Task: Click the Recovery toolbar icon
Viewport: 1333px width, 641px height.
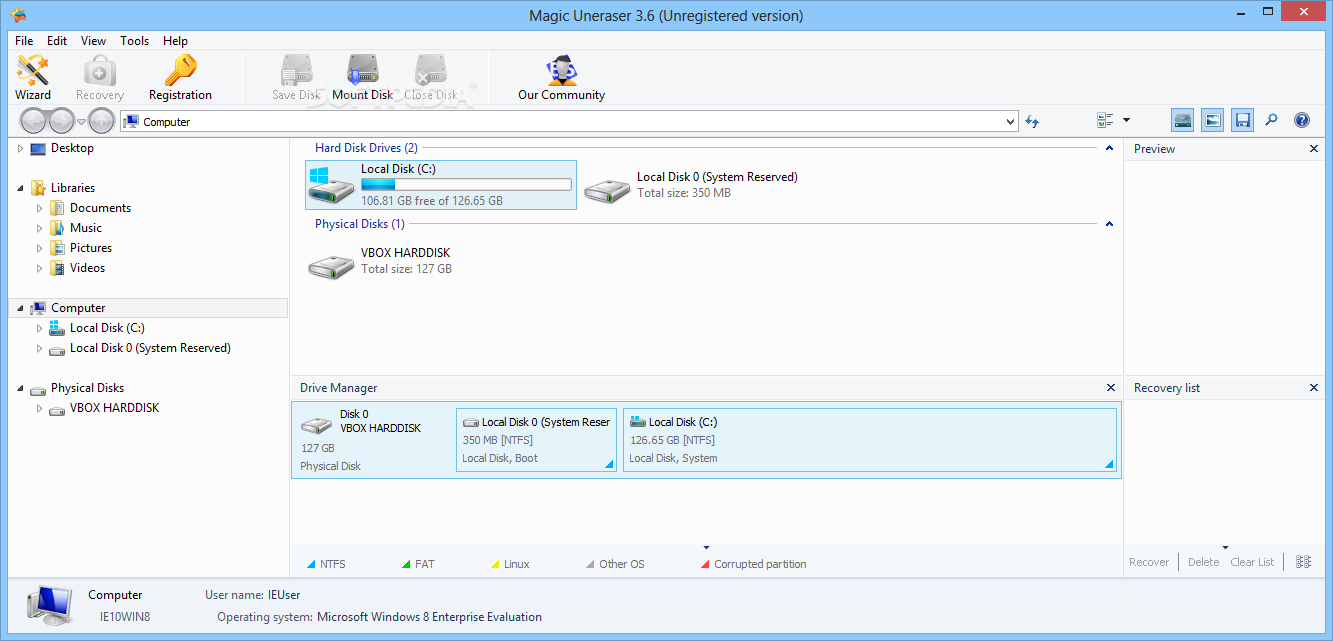Action: point(100,77)
